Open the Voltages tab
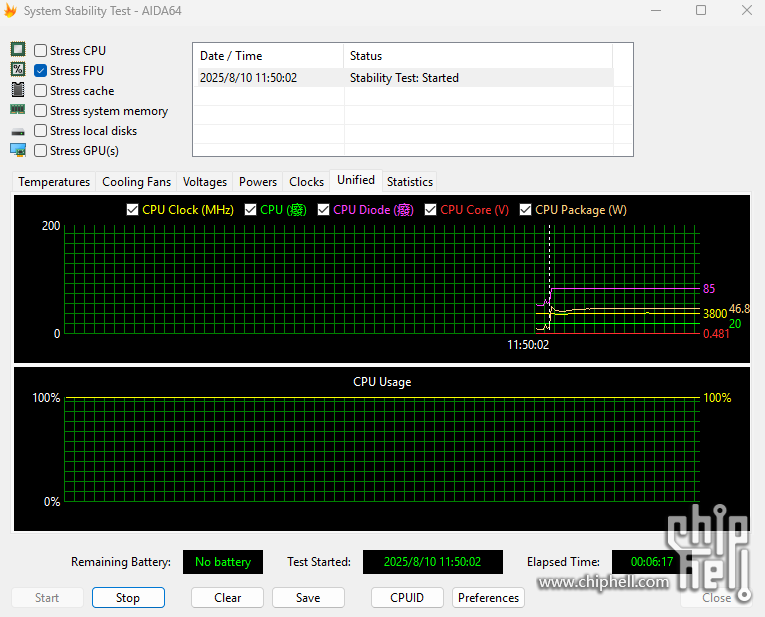The image size is (765, 617). (x=205, y=182)
